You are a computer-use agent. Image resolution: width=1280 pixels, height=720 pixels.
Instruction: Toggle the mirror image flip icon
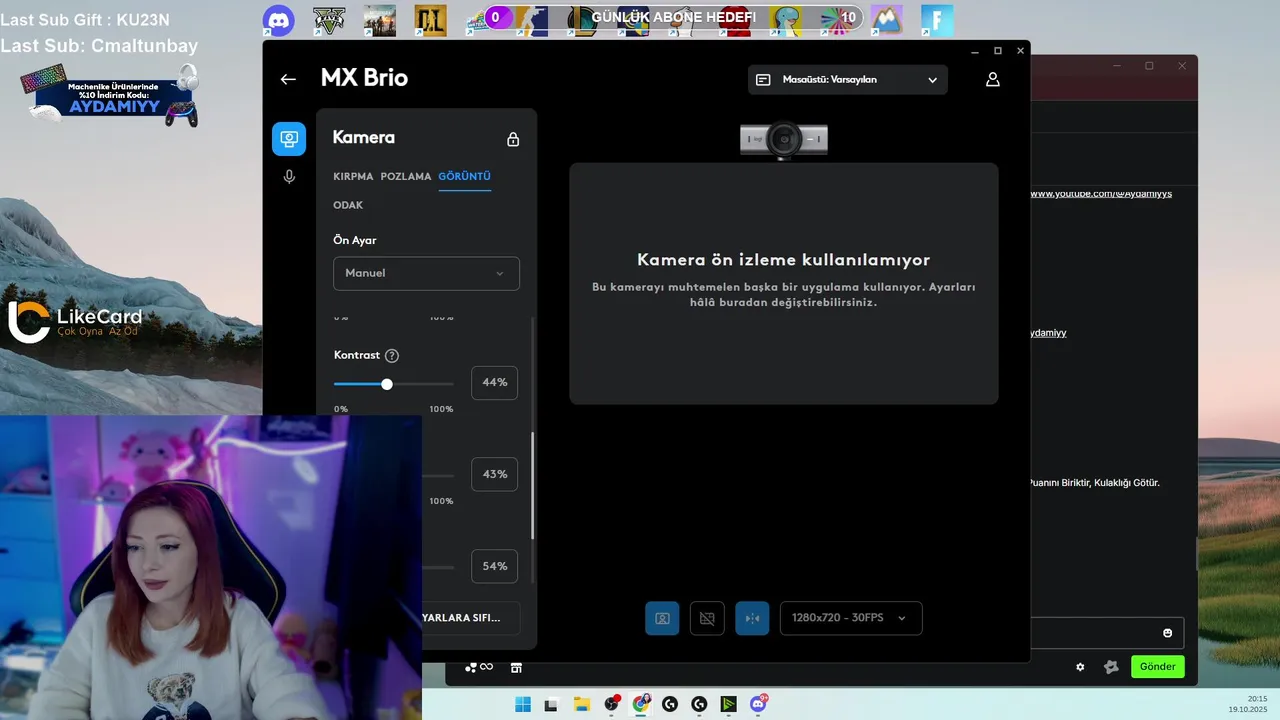point(752,618)
